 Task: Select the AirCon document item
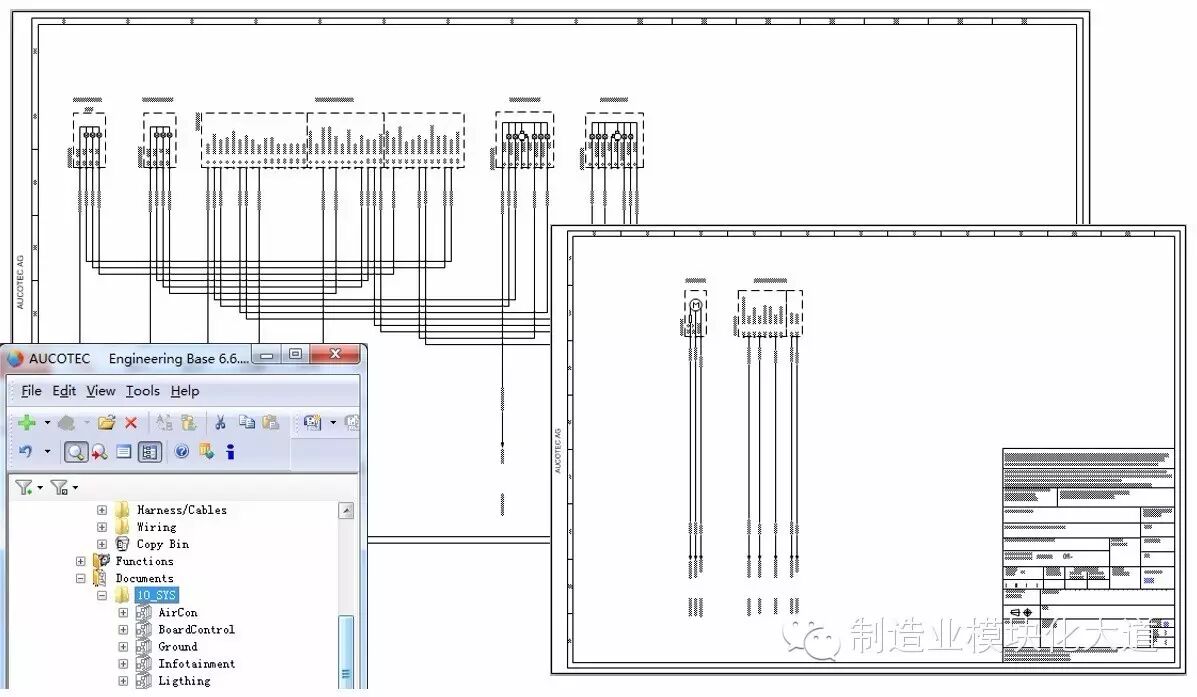pos(178,612)
